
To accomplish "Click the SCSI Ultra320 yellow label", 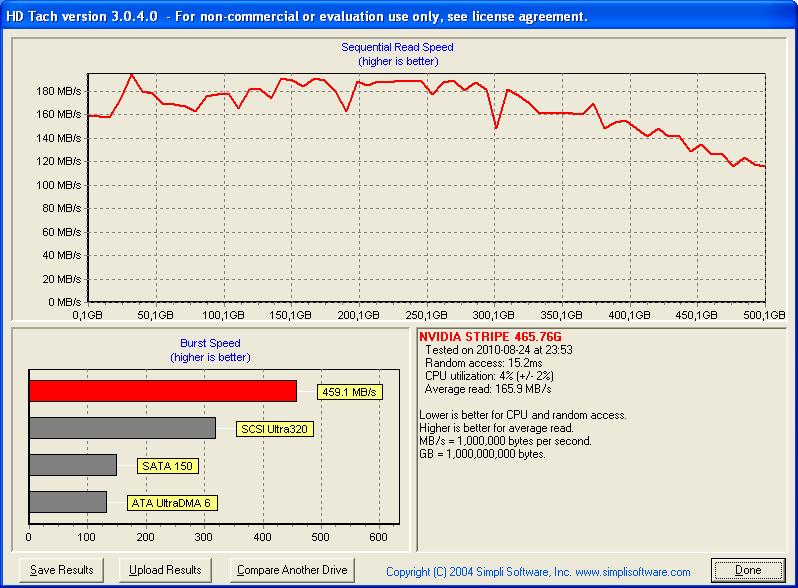I will click(x=274, y=429).
